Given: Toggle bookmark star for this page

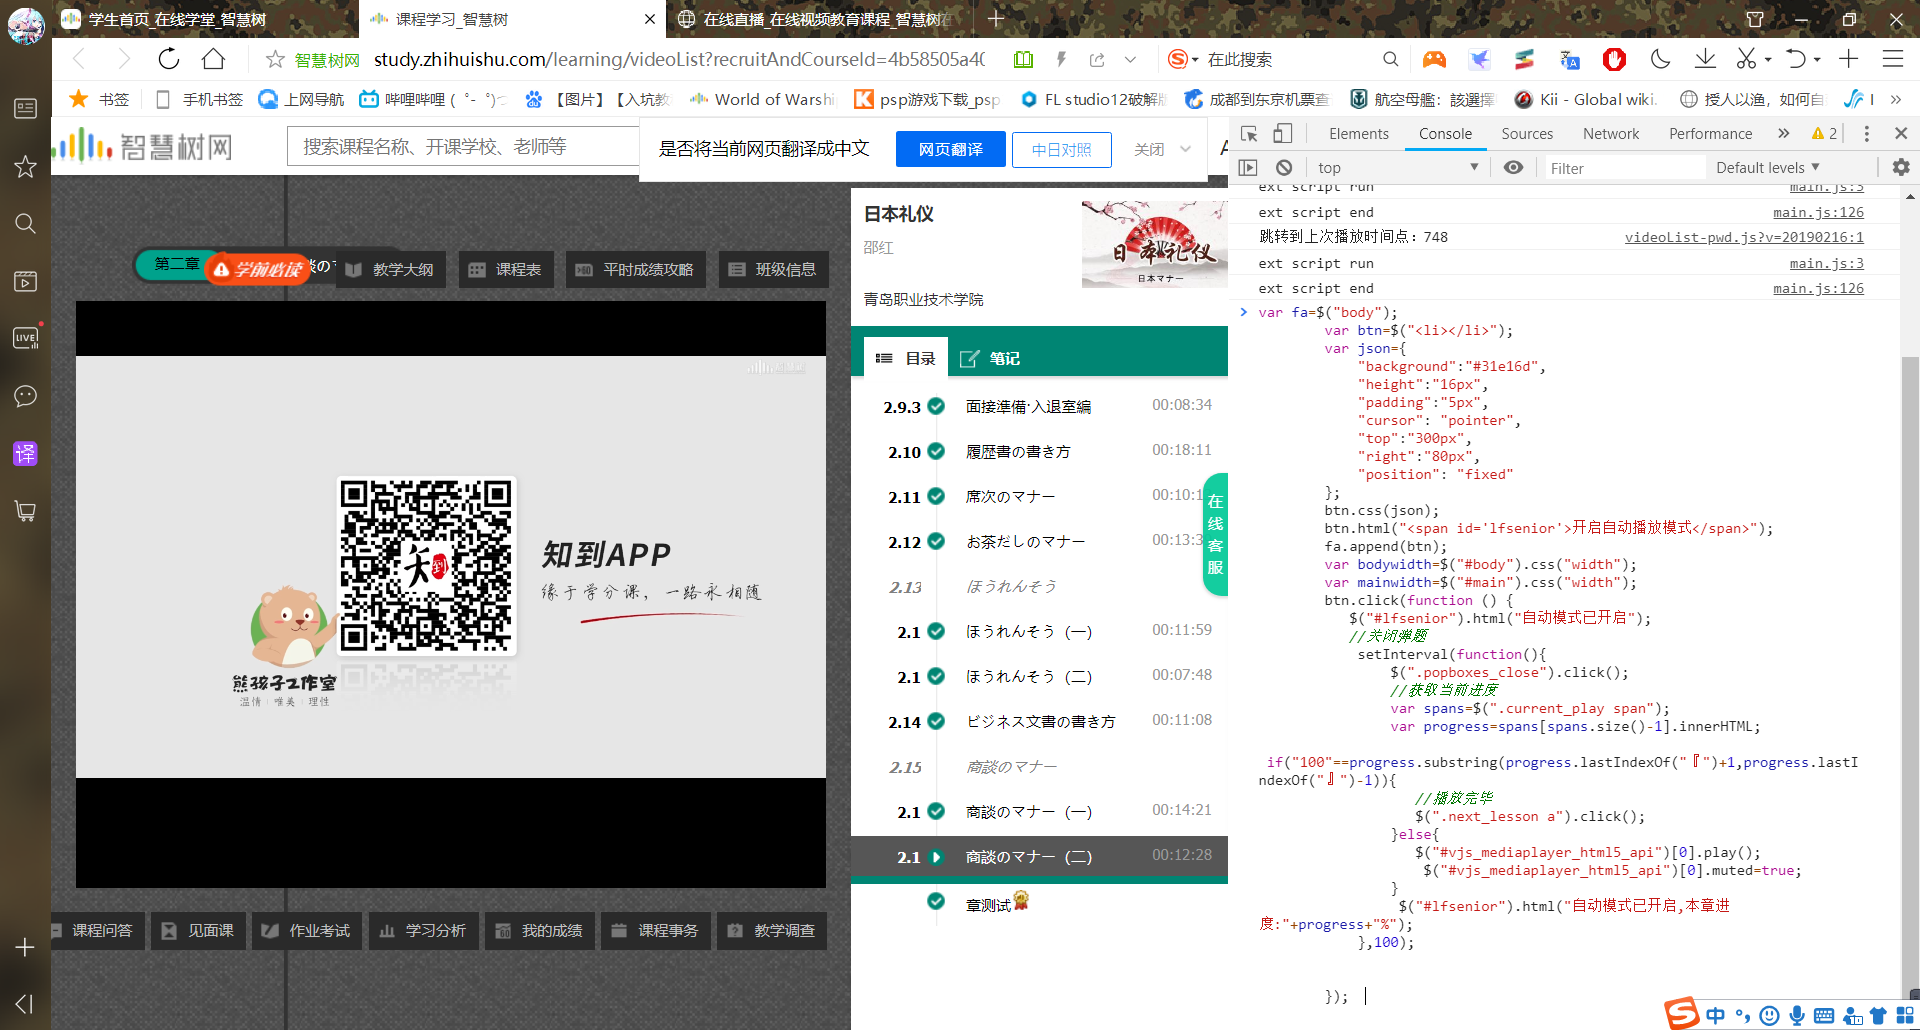Looking at the screenshot, I should tap(275, 60).
